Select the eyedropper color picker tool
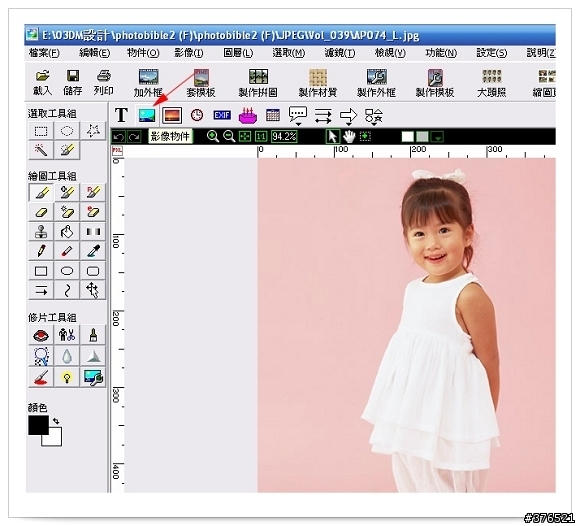The image size is (580, 526). pyautogui.click(x=93, y=251)
